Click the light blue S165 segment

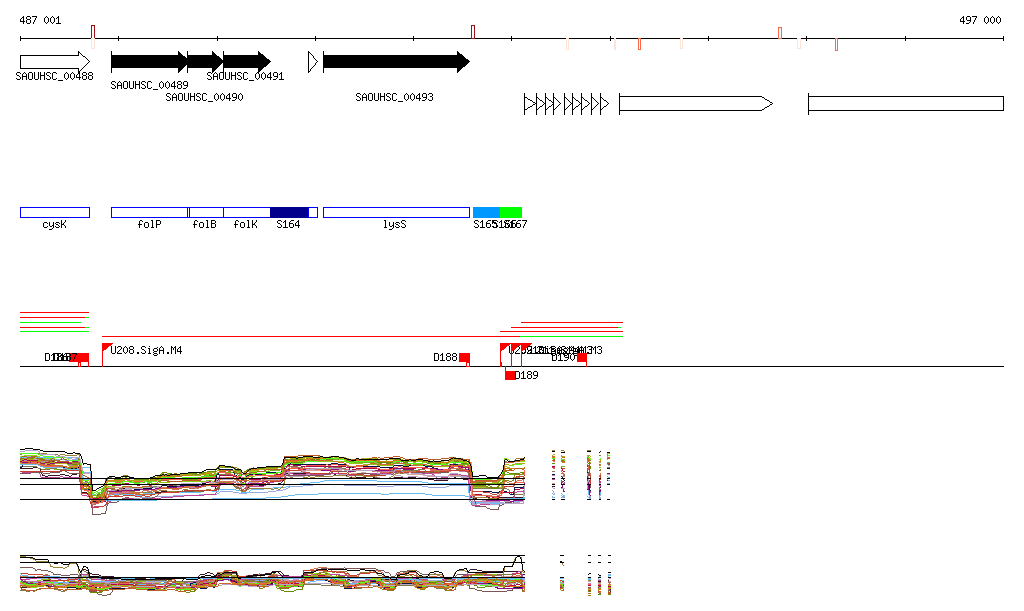click(486, 212)
